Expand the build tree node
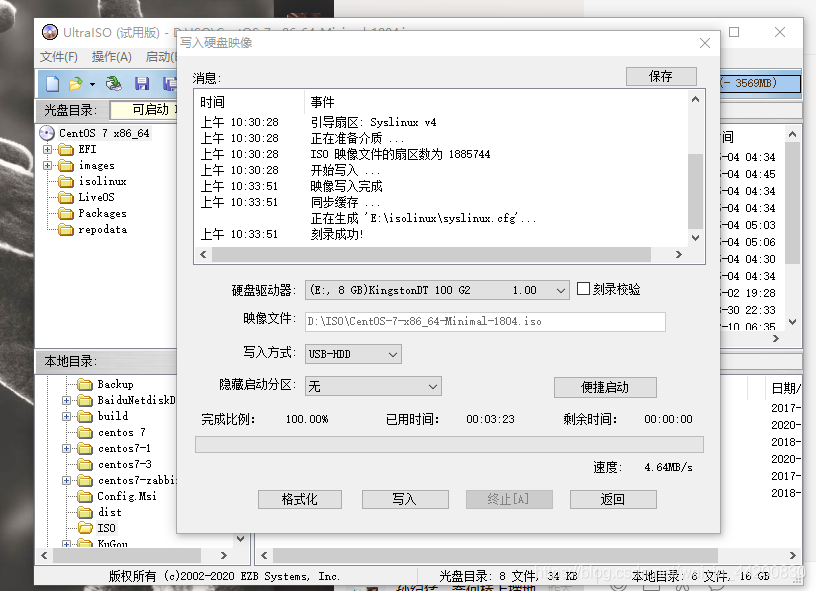The image size is (816, 591). pyautogui.click(x=67, y=417)
